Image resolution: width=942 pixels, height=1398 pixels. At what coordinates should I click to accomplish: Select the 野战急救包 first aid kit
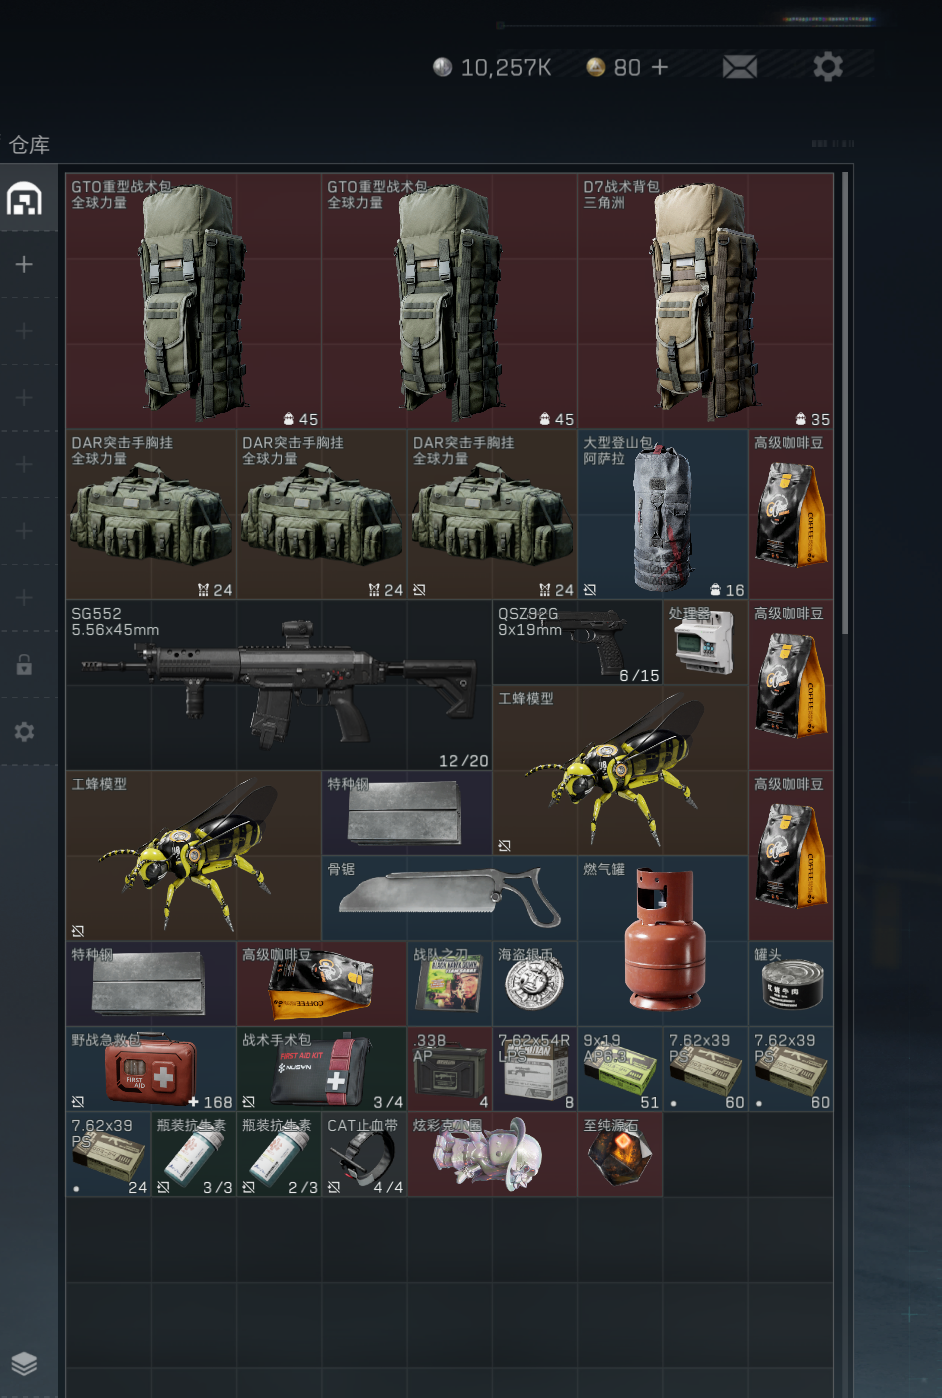pos(151,1069)
